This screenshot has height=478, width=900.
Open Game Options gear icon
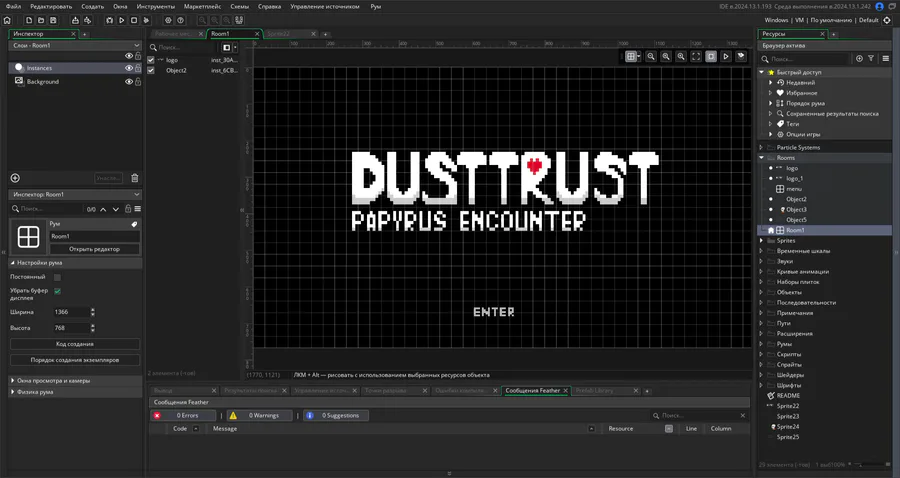coord(168,20)
